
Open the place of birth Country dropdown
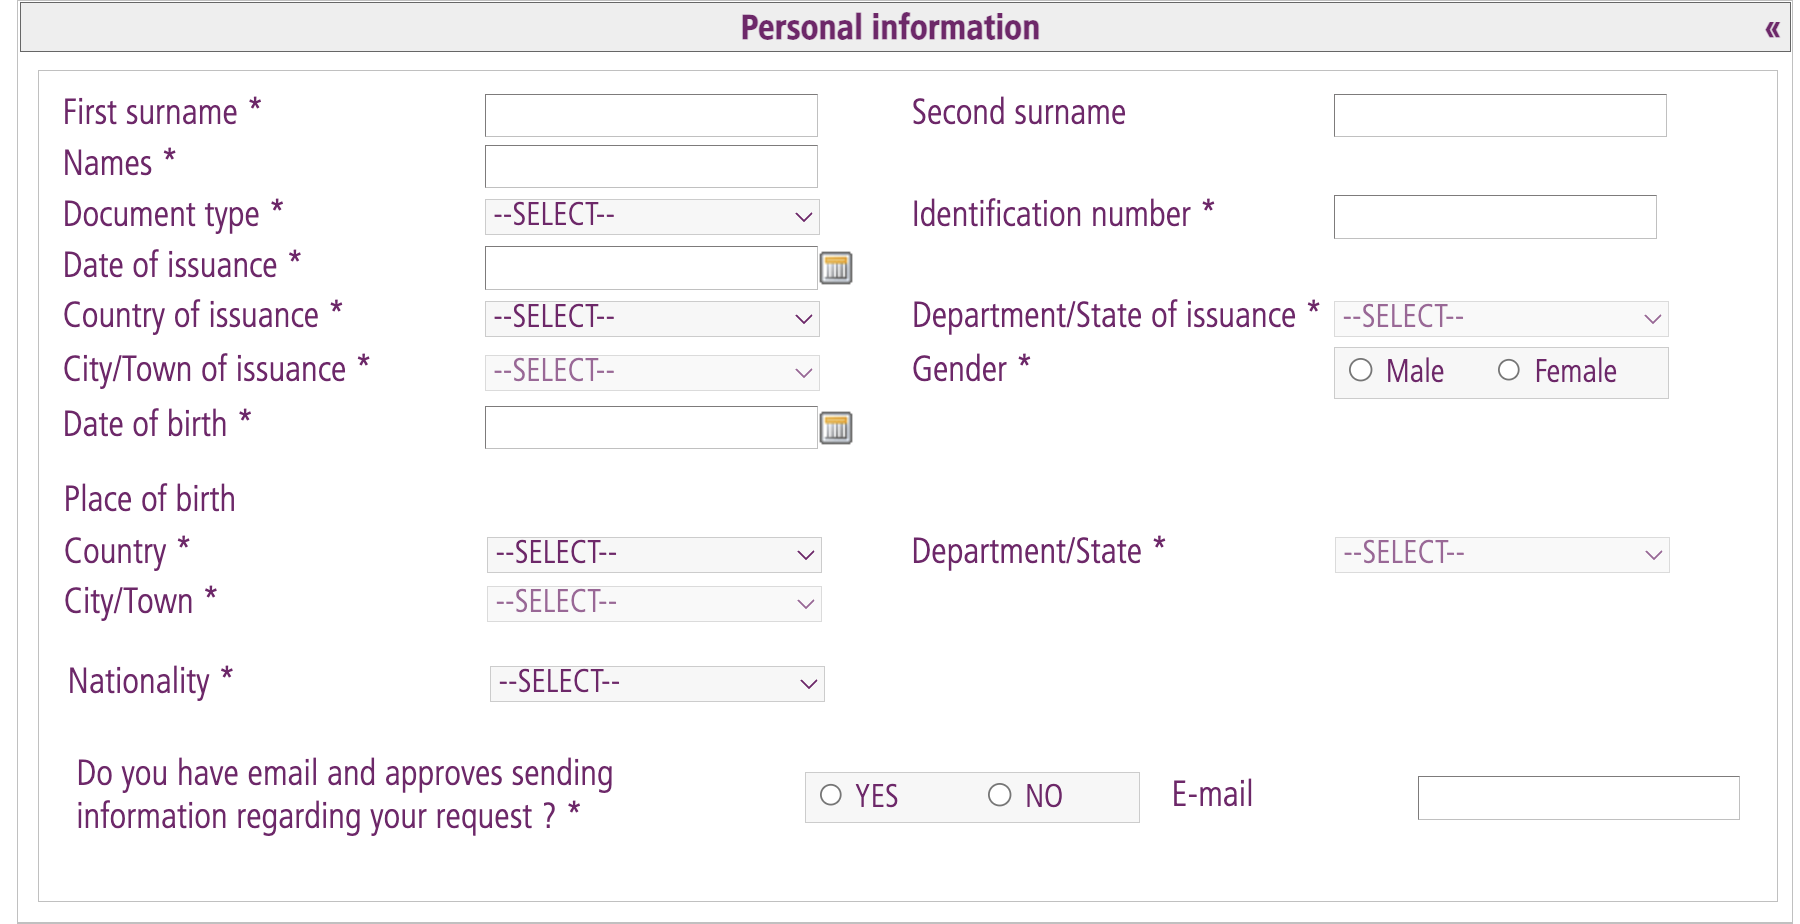pos(654,554)
